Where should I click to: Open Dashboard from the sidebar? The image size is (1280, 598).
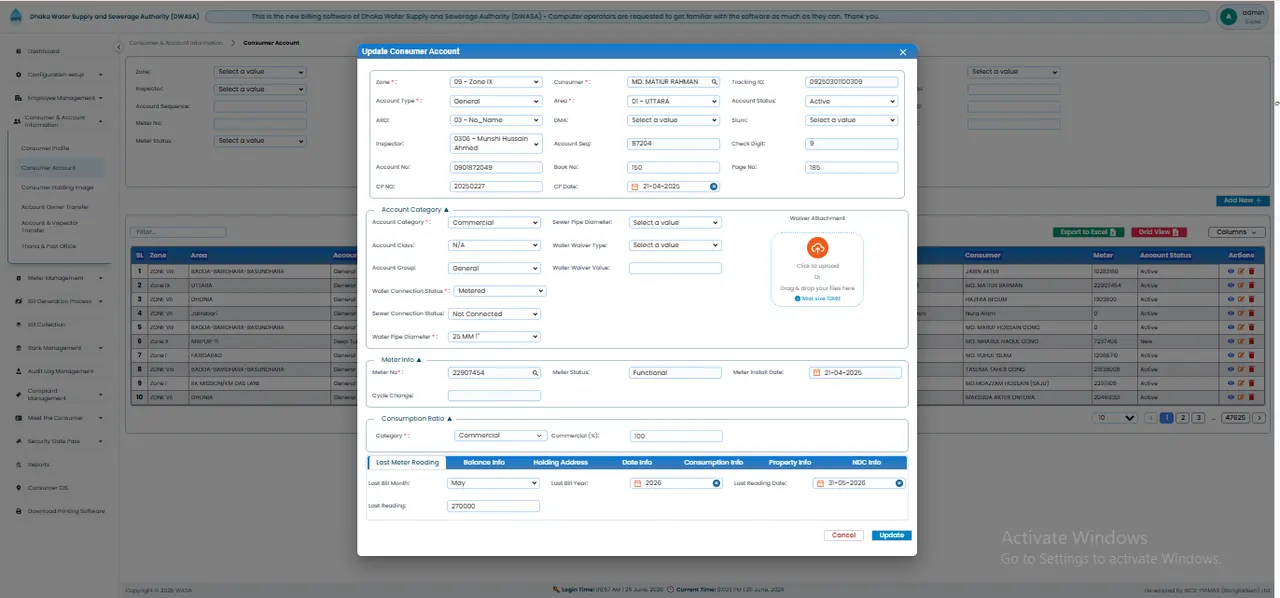pyautogui.click(x=43, y=51)
